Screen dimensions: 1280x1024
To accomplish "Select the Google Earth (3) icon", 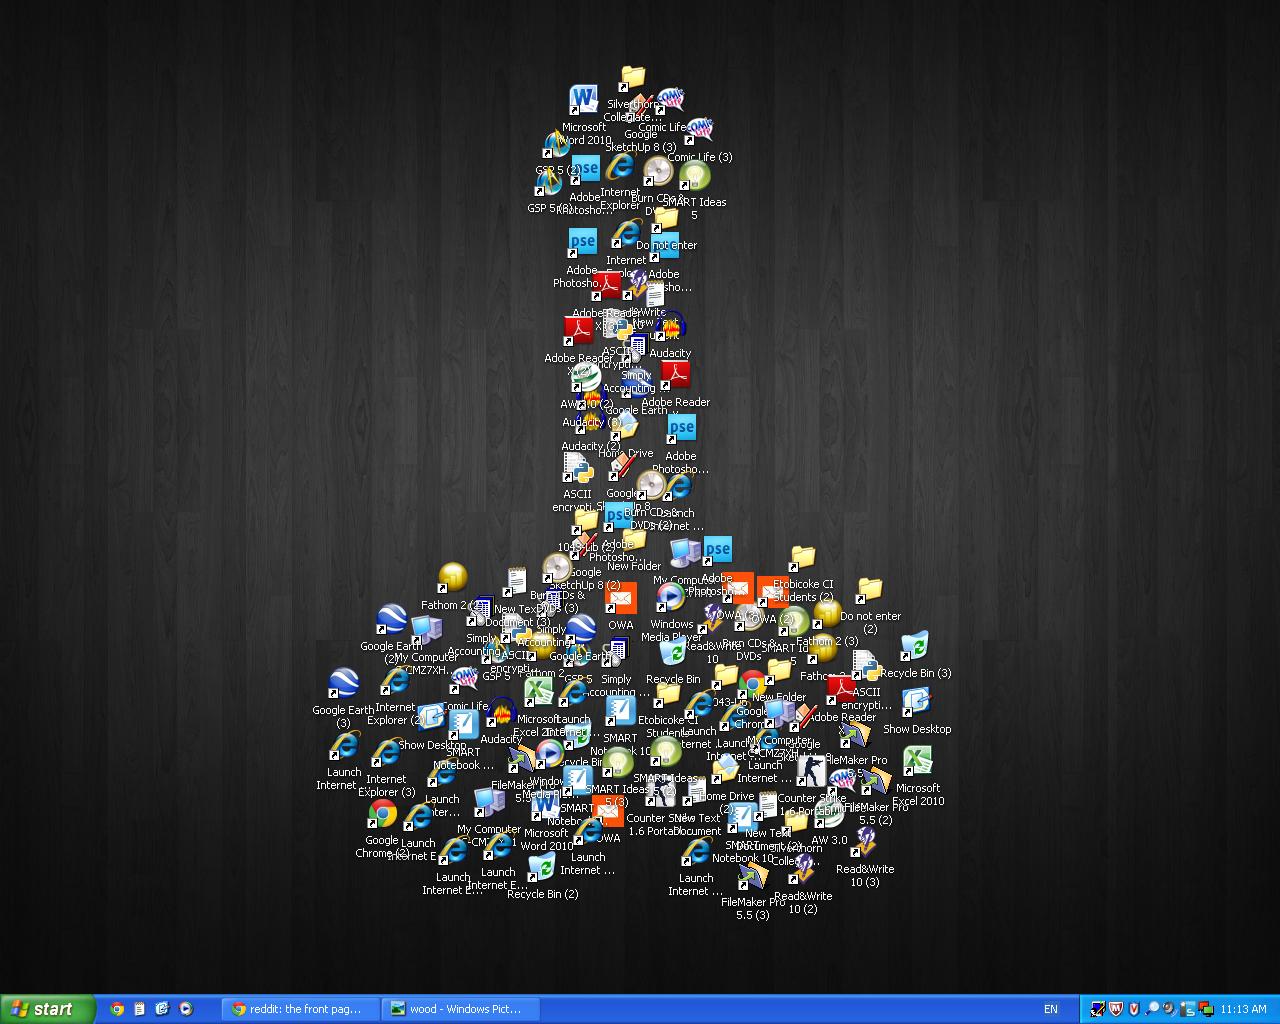I will (x=343, y=685).
